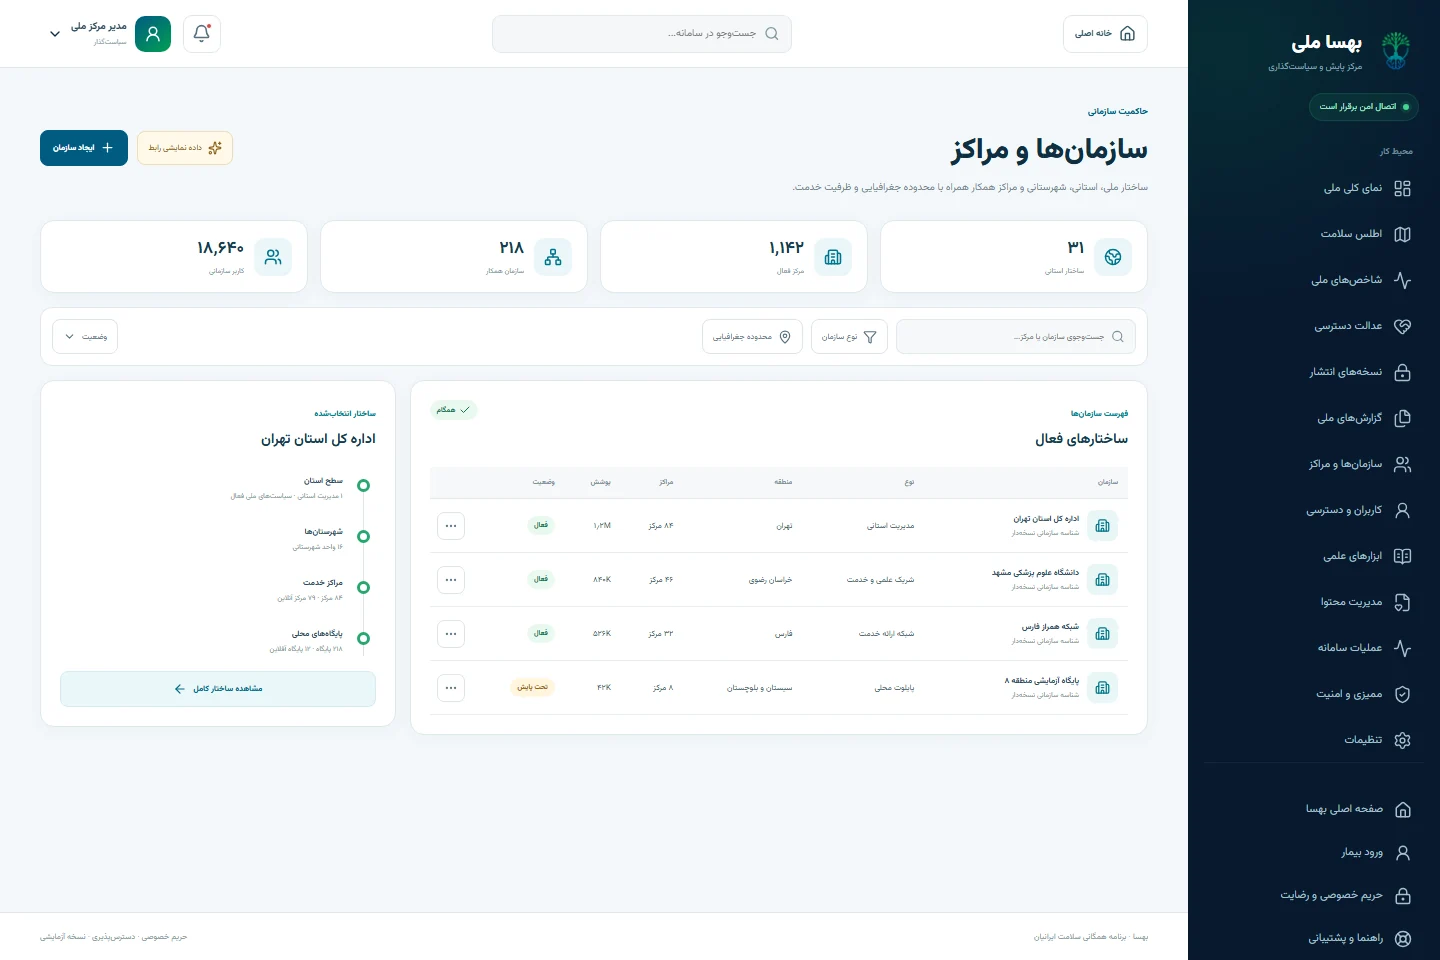Screen dimensions: 1440x960
Task: Open the three-dot menu for شبکه همراز فارس row
Action: [451, 634]
